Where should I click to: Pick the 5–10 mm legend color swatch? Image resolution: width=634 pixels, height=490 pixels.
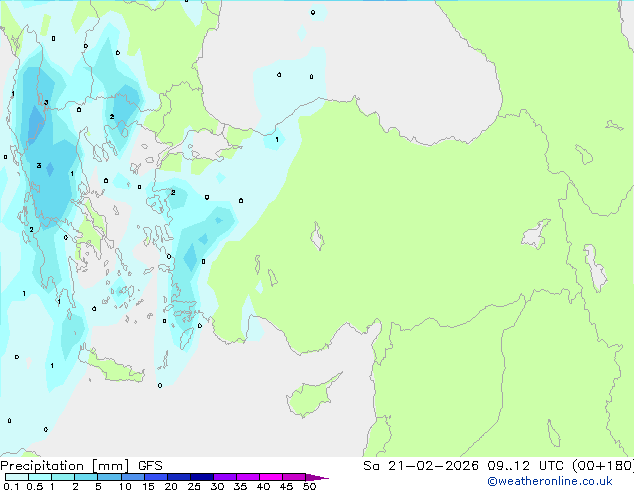[109, 477]
